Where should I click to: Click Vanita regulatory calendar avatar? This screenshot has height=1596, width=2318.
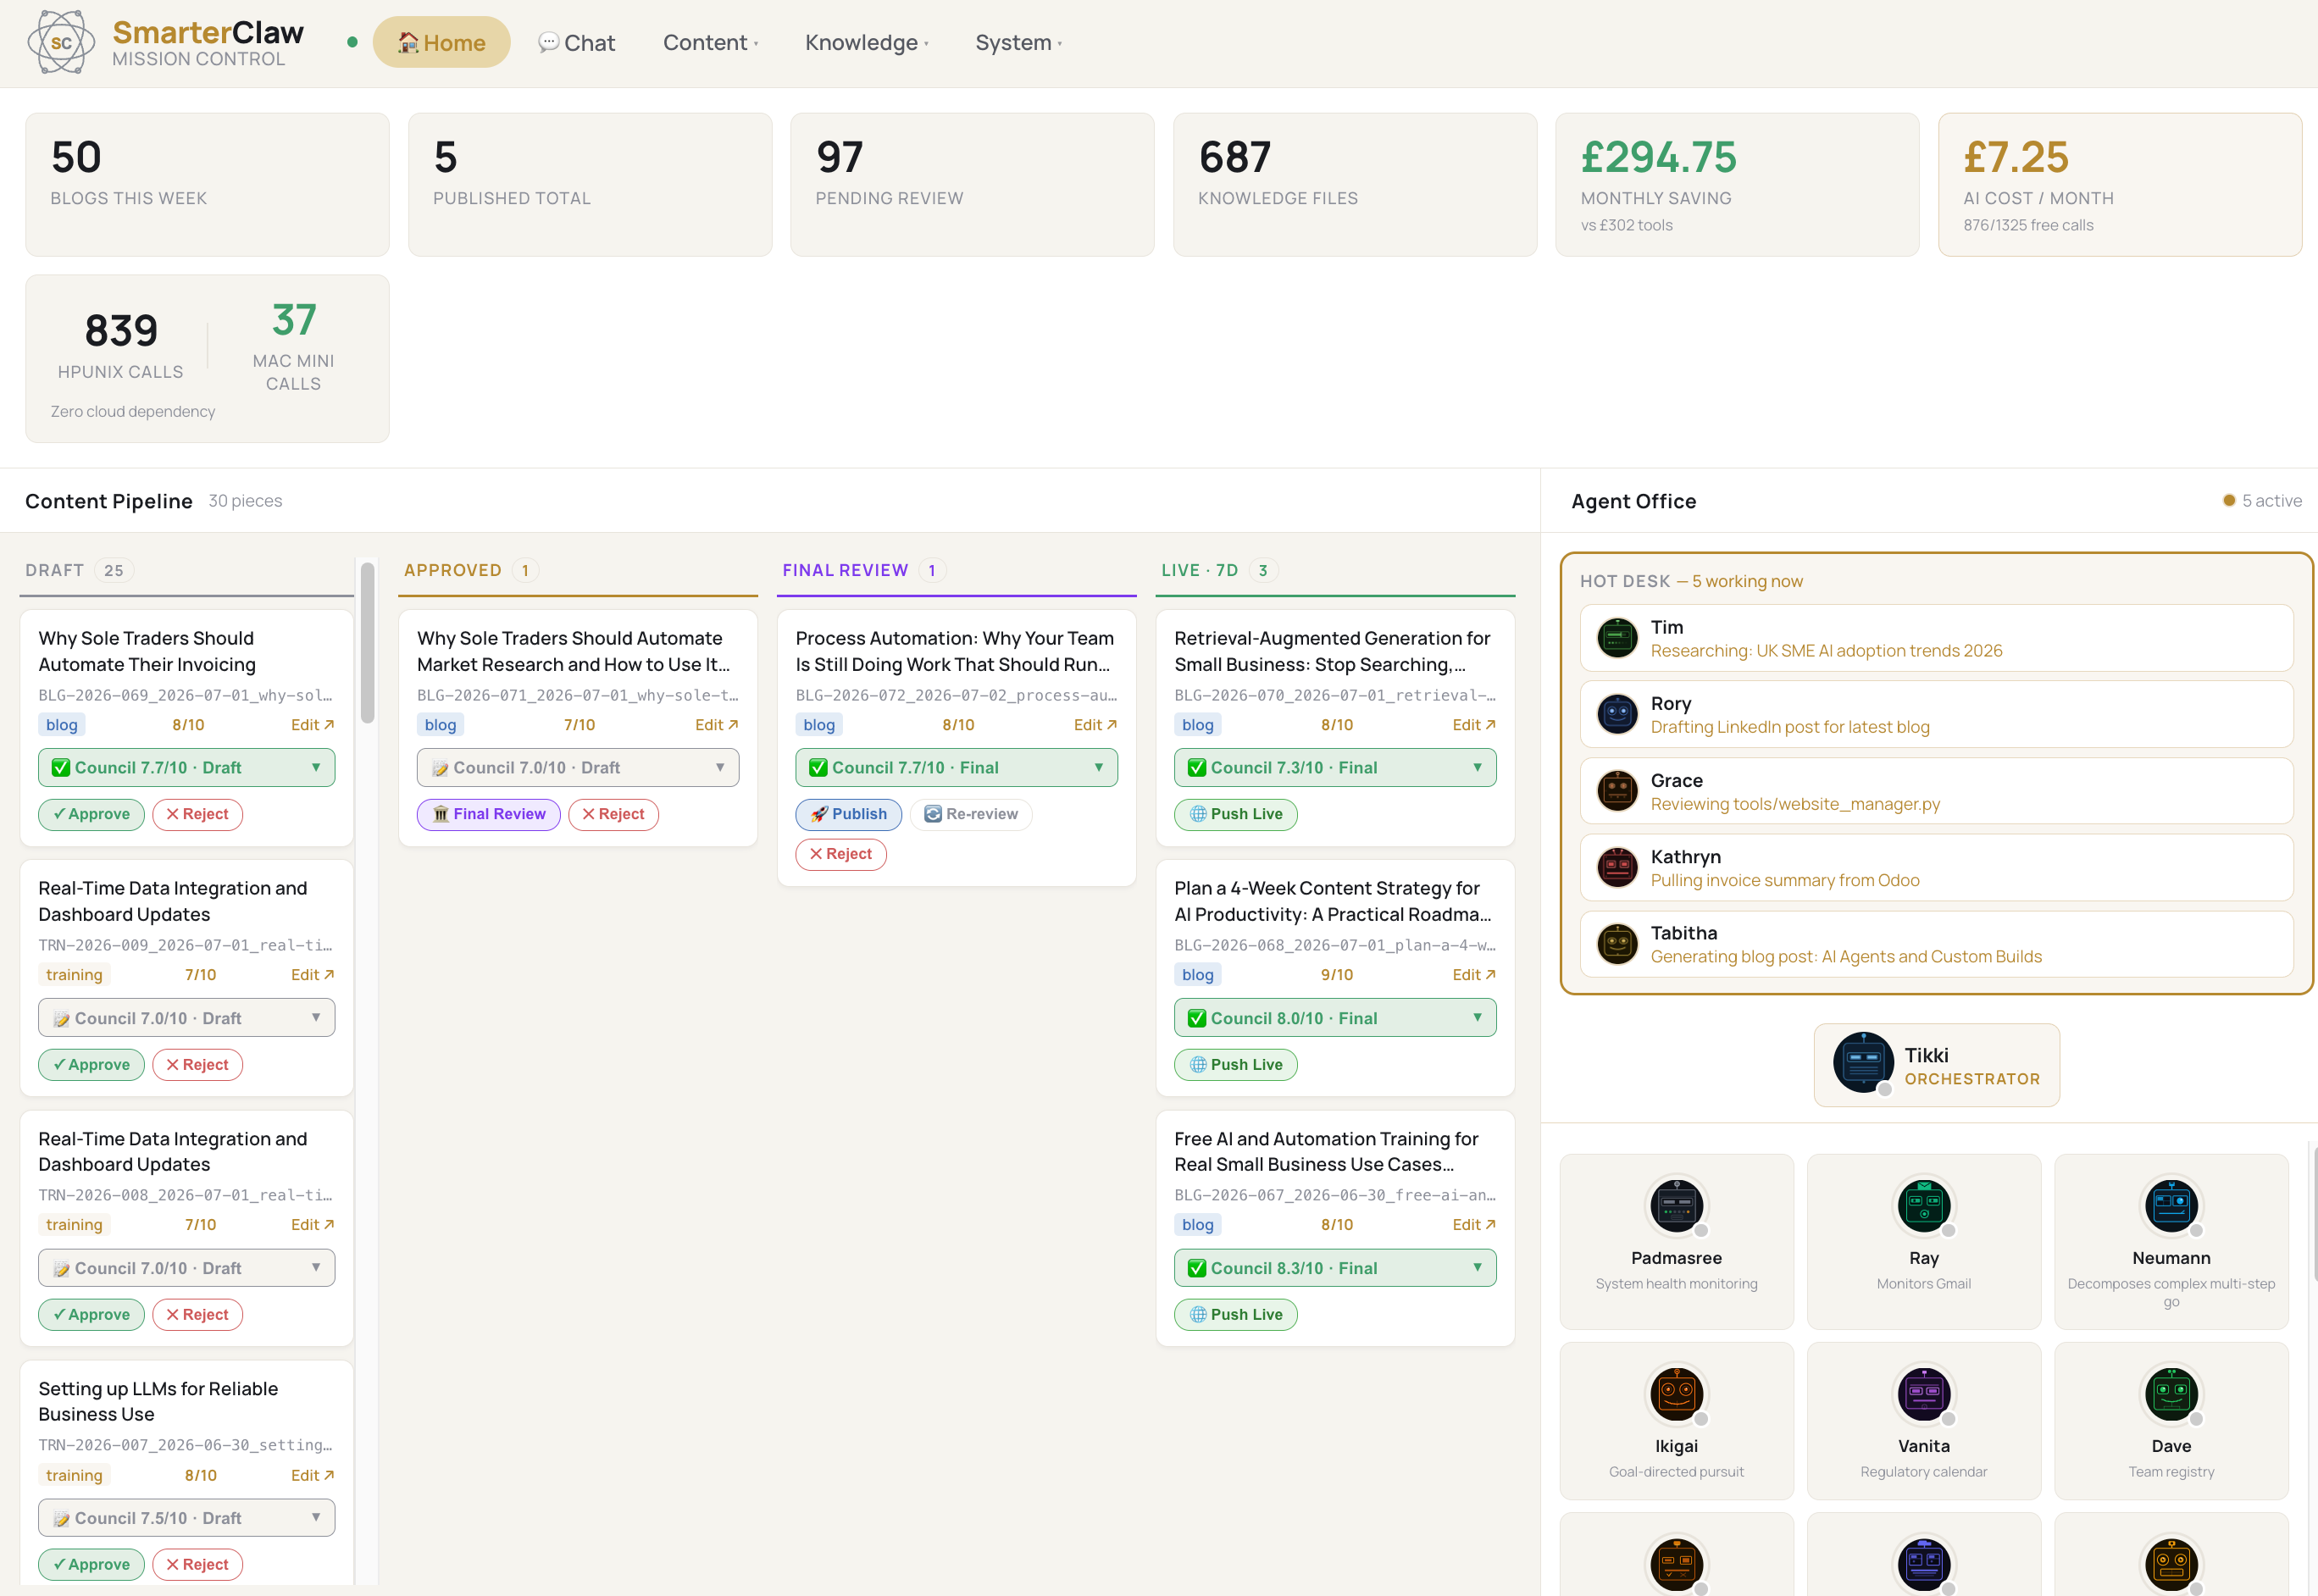coord(1923,1393)
